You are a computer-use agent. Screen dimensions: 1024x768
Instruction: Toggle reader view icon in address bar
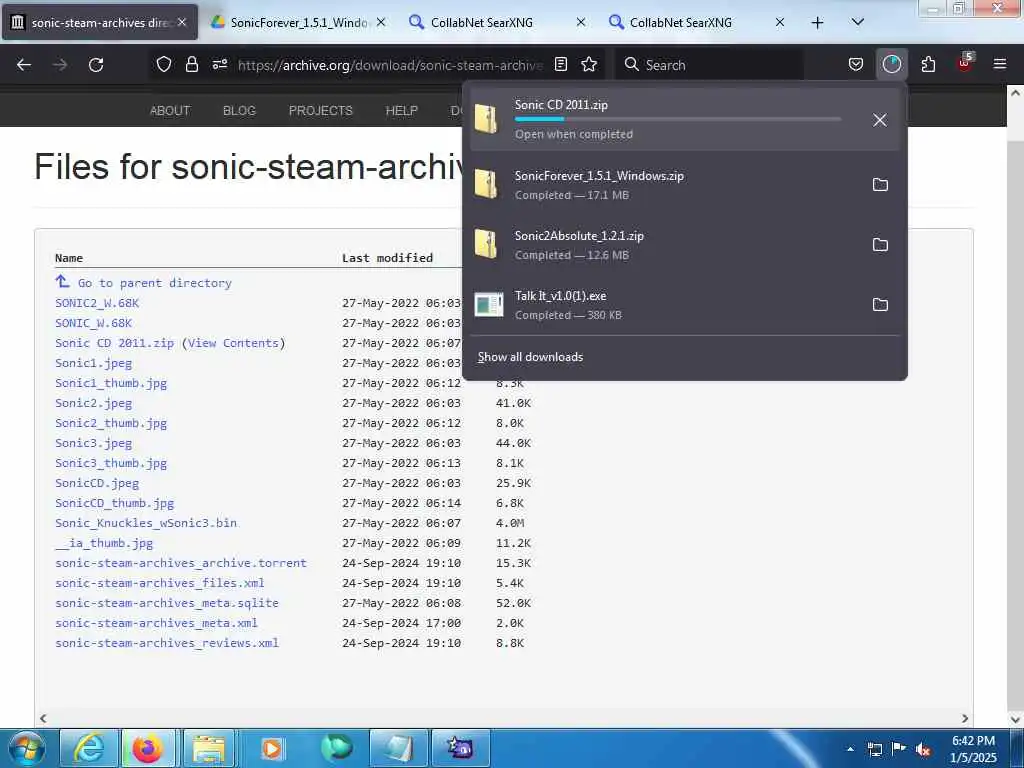coord(560,64)
